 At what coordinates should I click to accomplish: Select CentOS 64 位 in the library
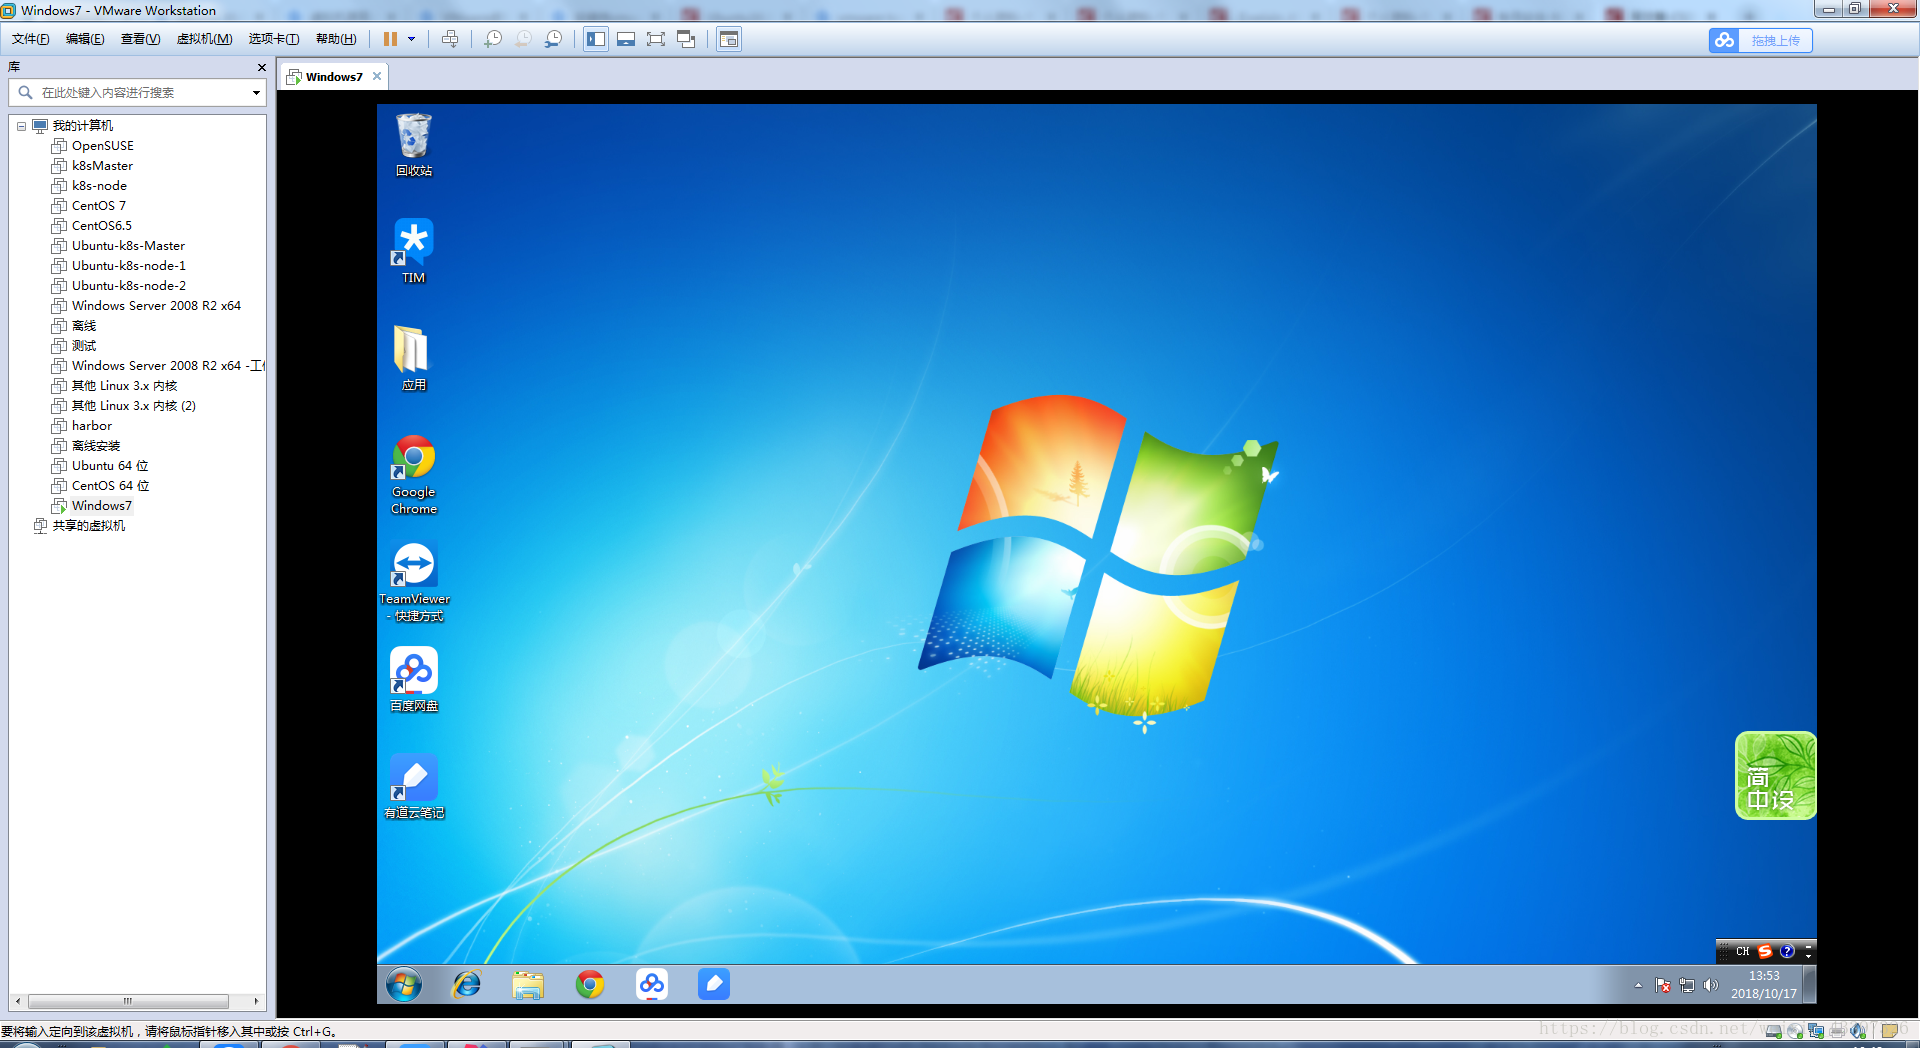[x=110, y=486]
